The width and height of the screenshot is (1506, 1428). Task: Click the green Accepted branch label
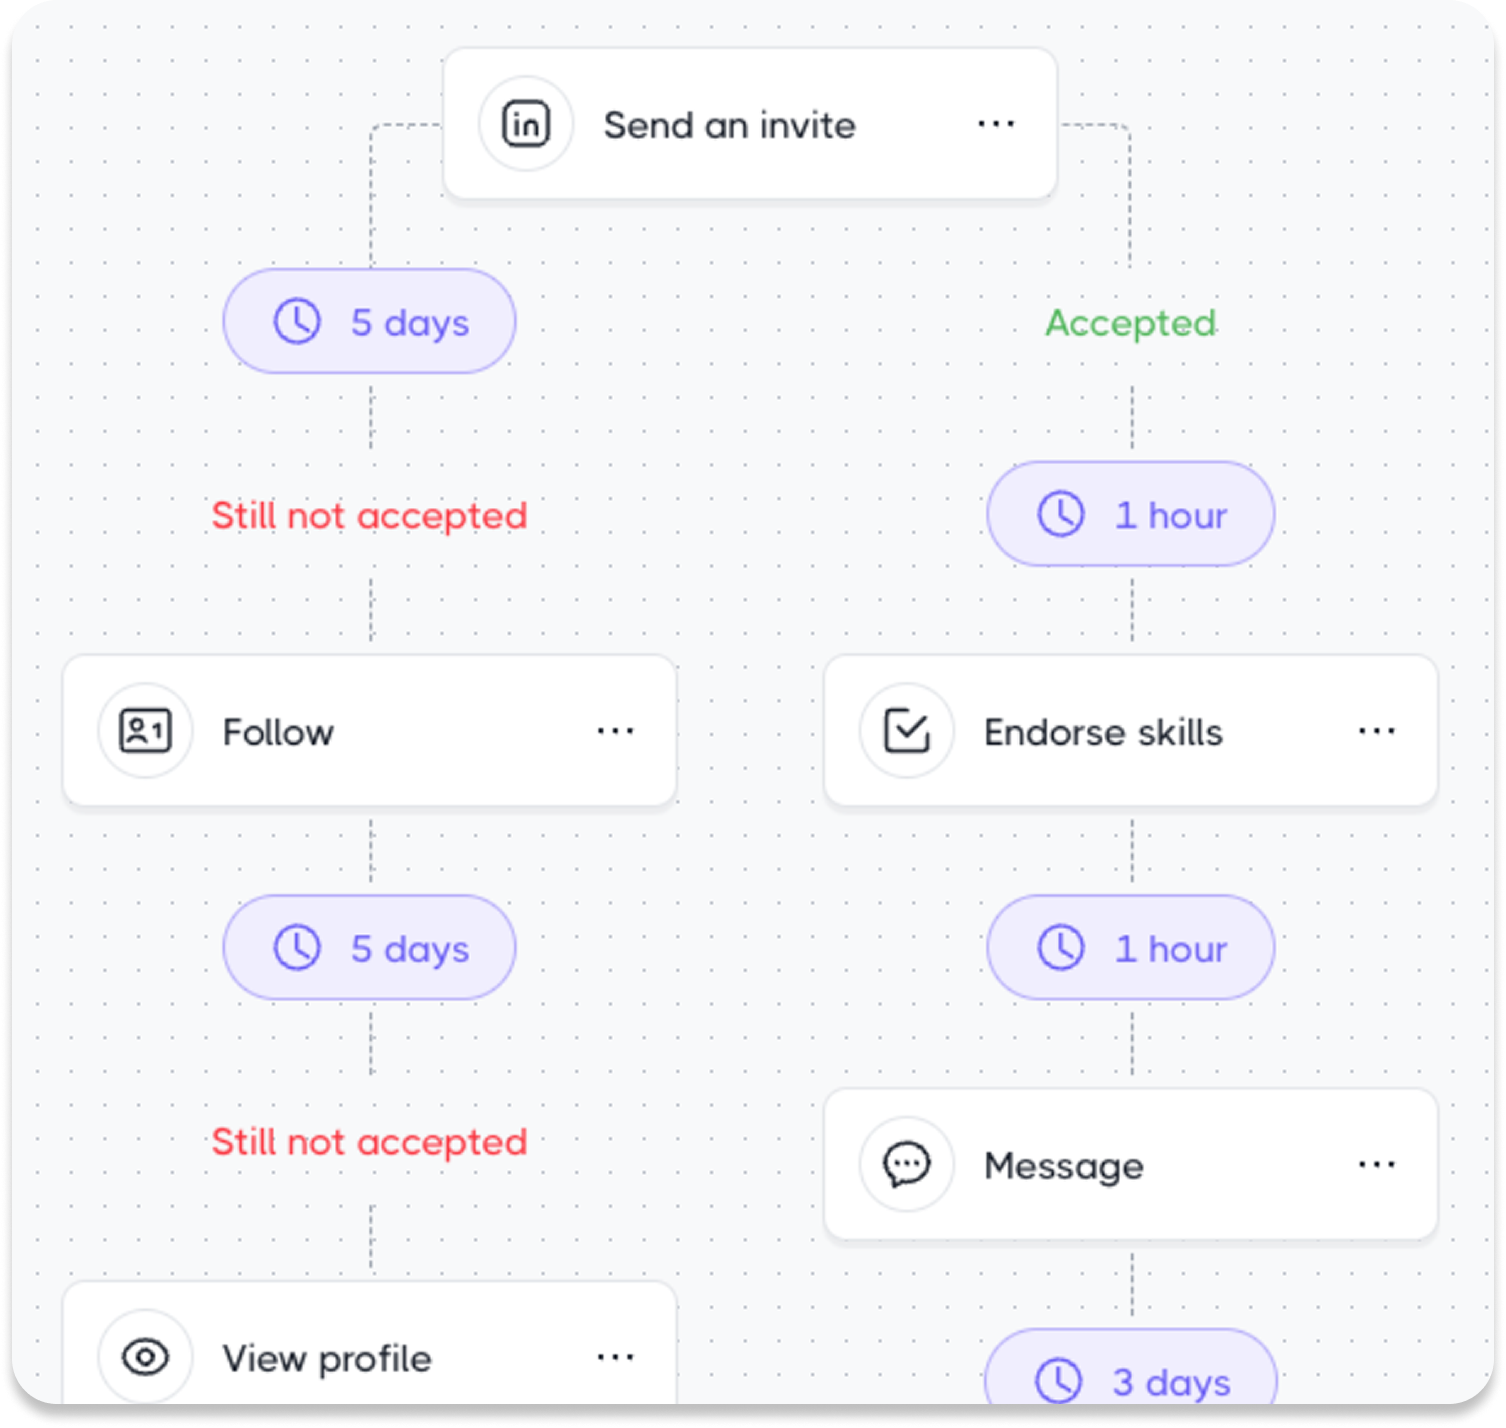coord(1130,322)
